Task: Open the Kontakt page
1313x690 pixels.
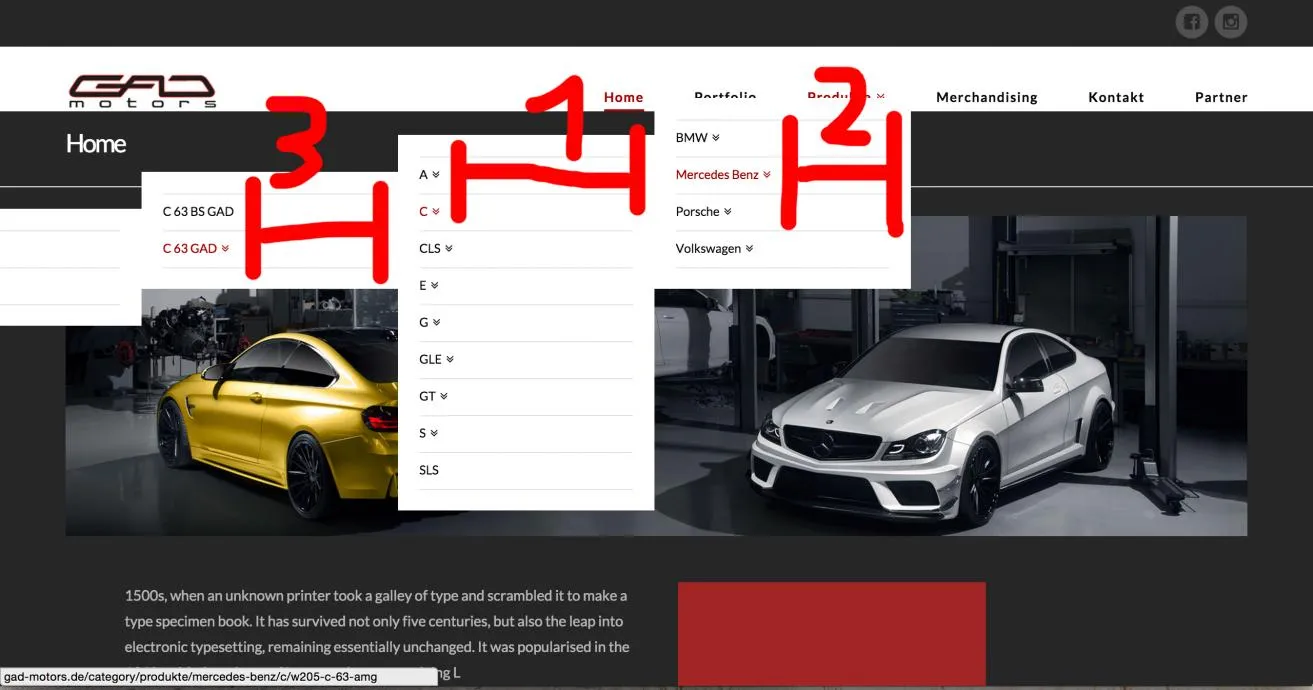Action: click(1116, 97)
